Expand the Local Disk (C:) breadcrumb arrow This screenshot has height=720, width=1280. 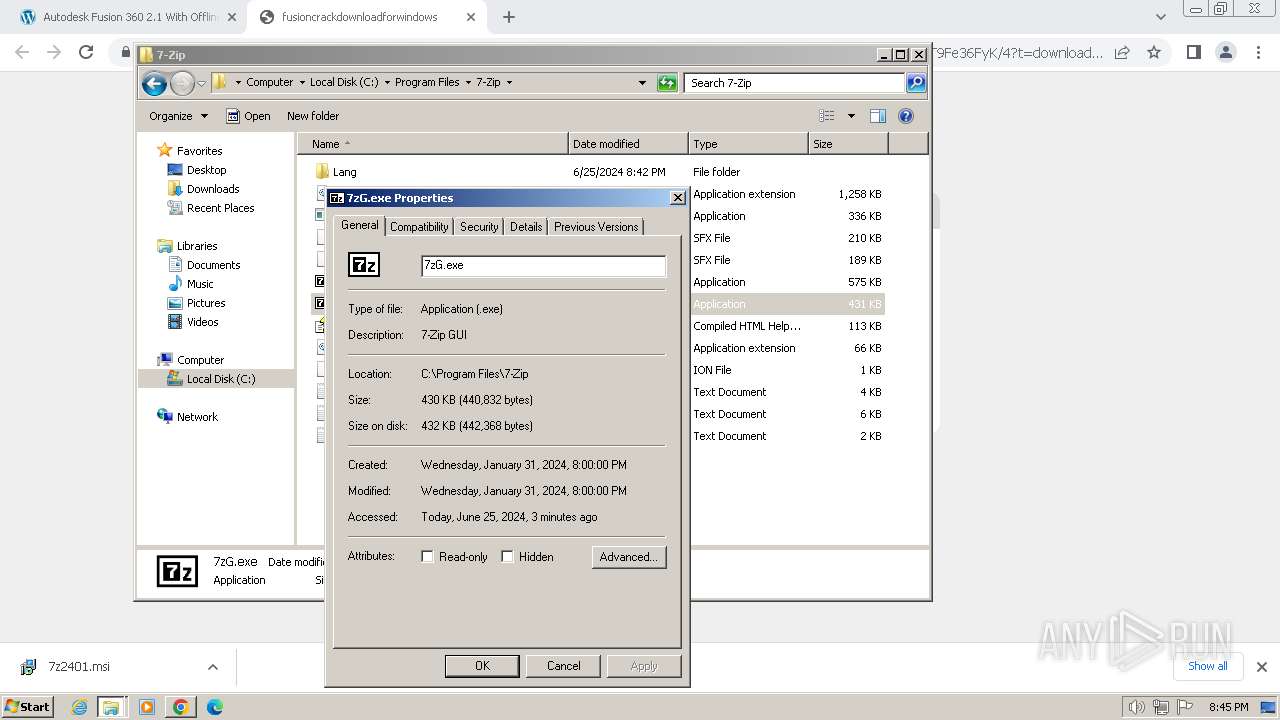(387, 83)
